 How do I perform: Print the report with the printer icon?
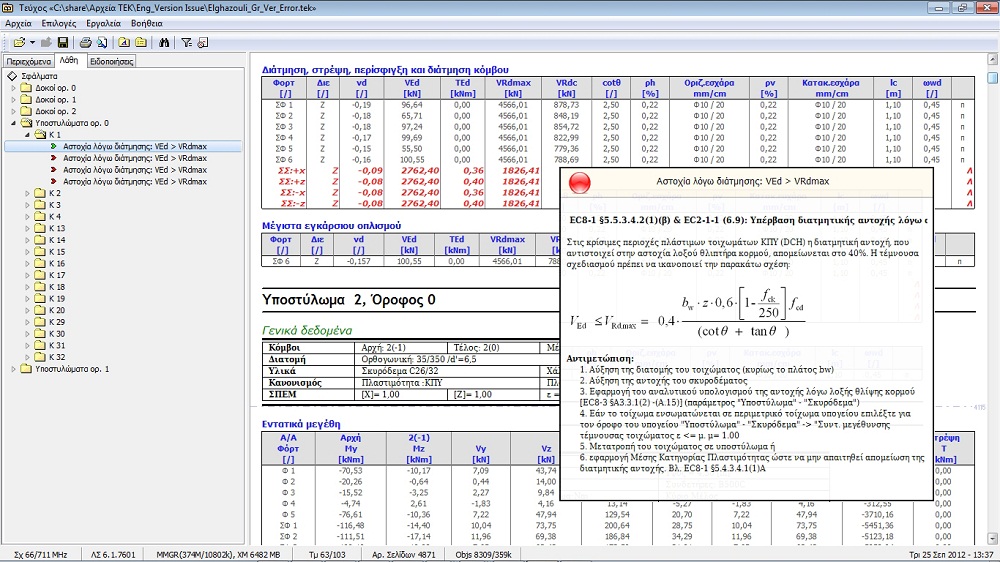(85, 43)
